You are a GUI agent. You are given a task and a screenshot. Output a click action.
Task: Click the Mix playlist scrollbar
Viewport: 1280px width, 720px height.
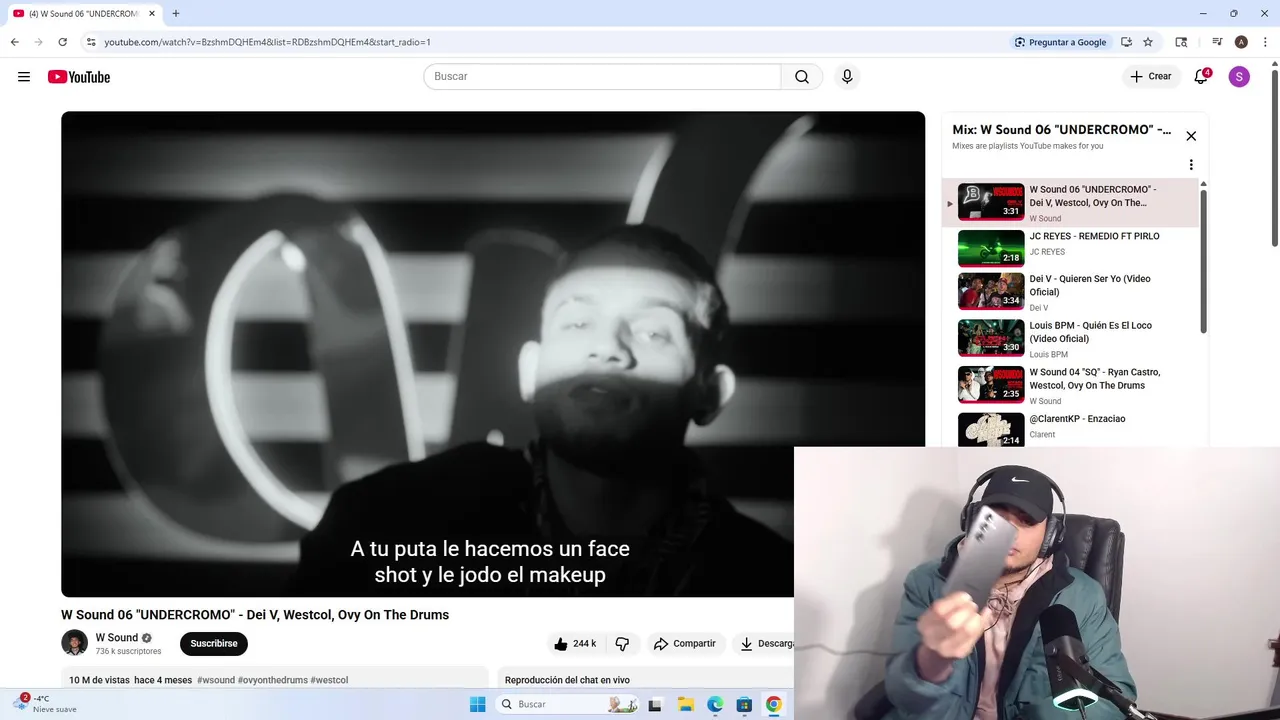pos(1203,260)
